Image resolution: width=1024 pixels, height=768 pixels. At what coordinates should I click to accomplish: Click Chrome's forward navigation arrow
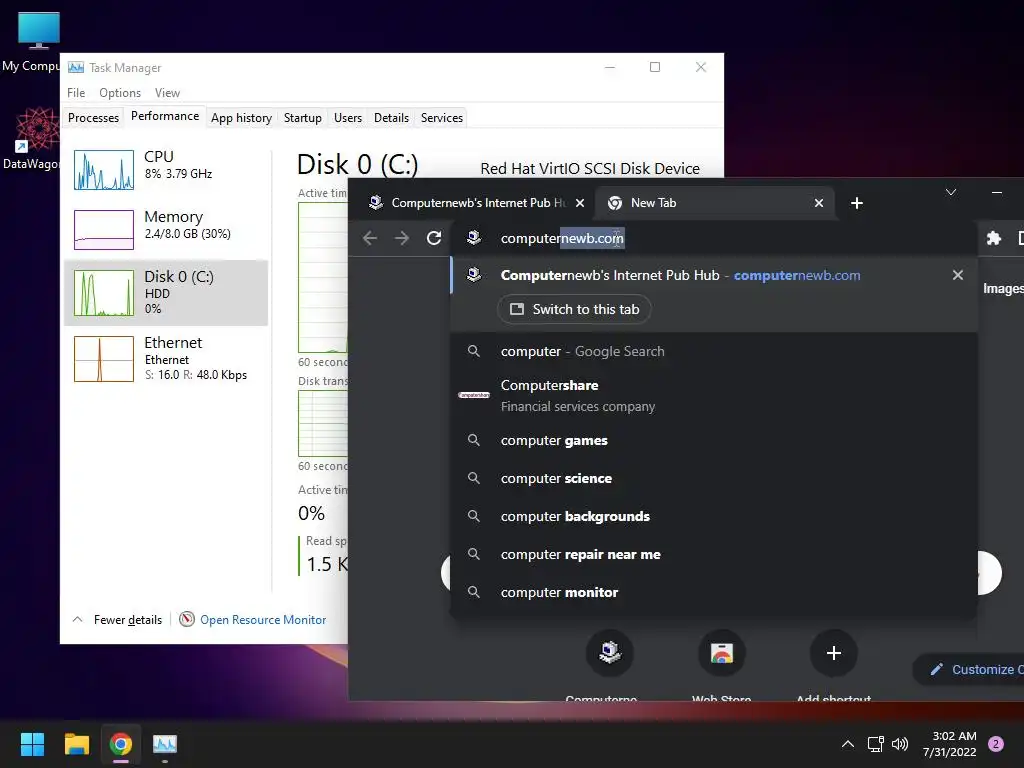[x=402, y=238]
